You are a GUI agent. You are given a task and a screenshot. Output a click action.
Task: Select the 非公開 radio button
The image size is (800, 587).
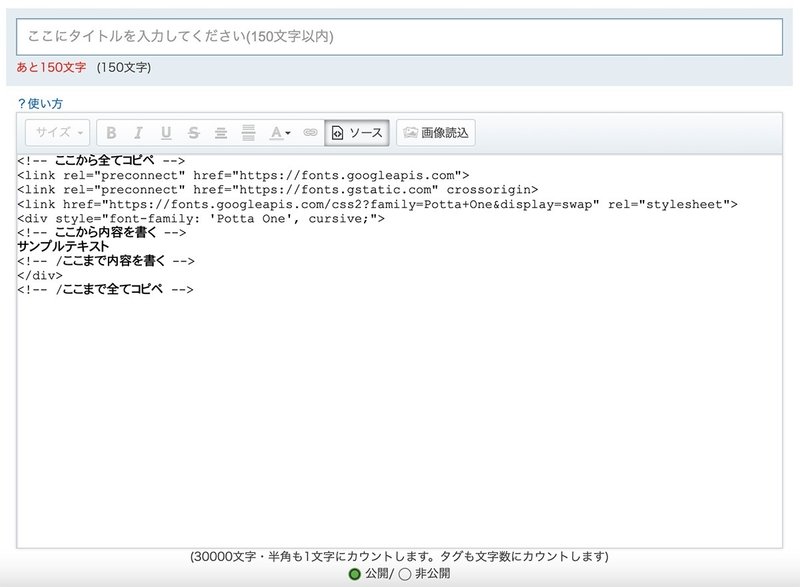click(405, 574)
